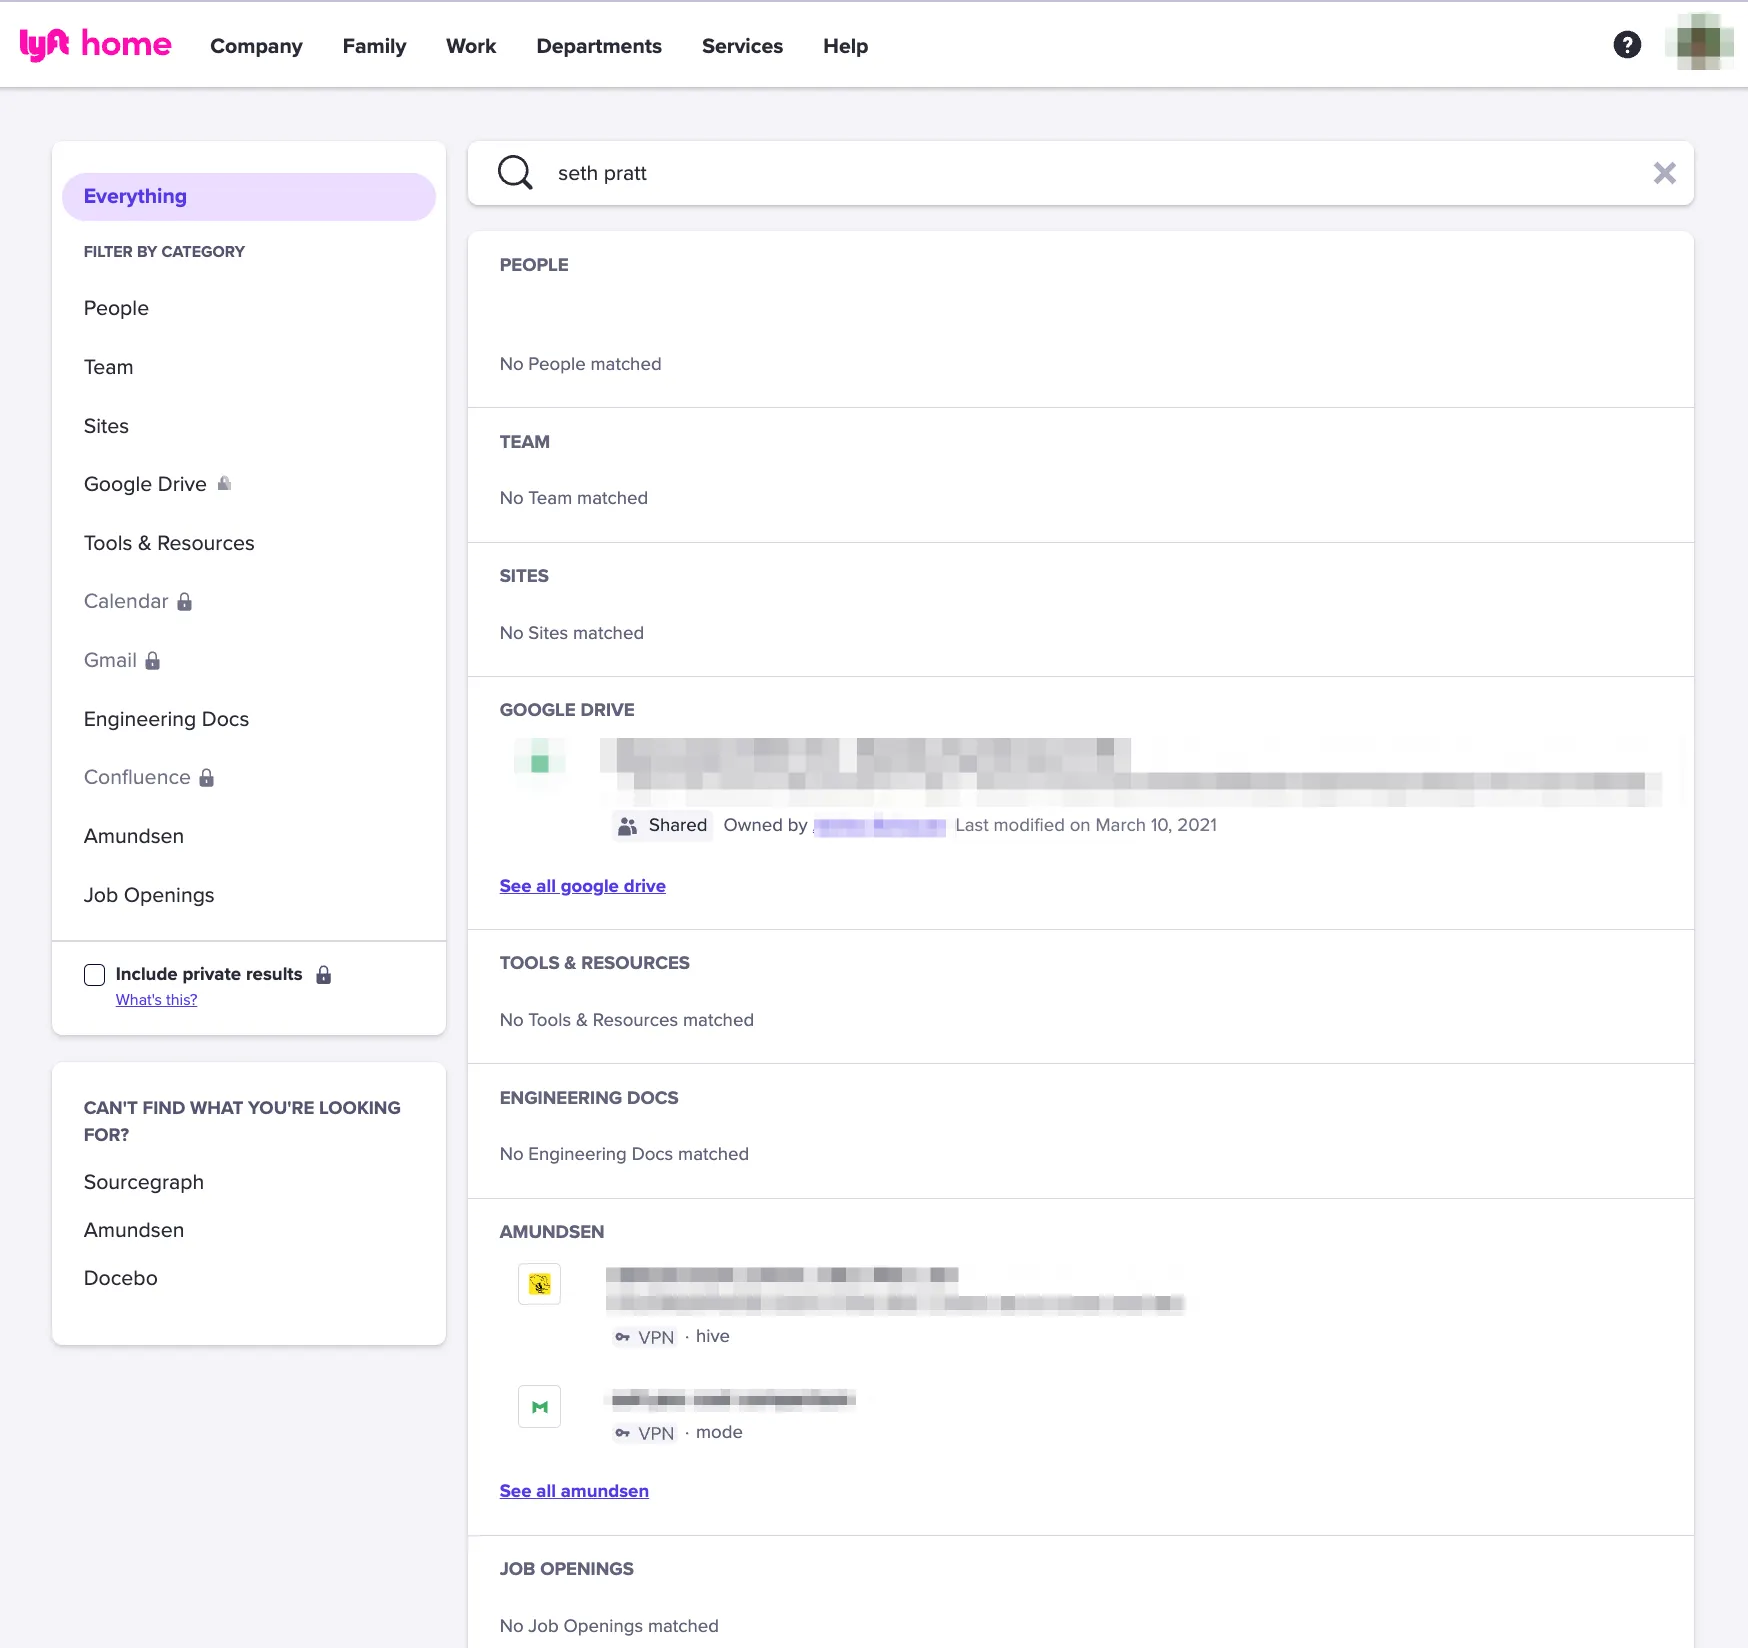Filter by Engineering Docs

coord(166,719)
